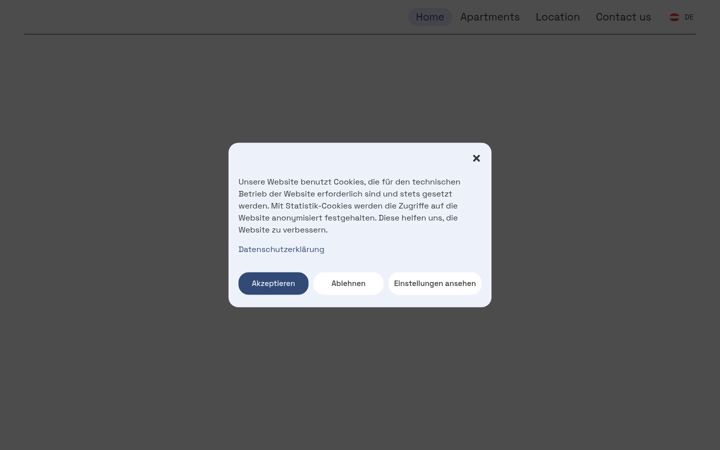The width and height of the screenshot is (720, 450).
Task: Open the Datenschutzerklärung link
Action: [281, 249]
